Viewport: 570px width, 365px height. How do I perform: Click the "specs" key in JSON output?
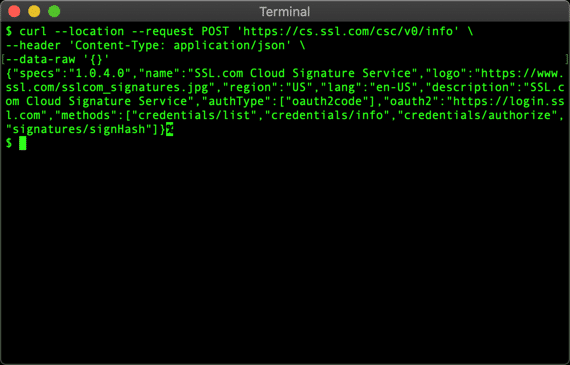tap(37, 73)
